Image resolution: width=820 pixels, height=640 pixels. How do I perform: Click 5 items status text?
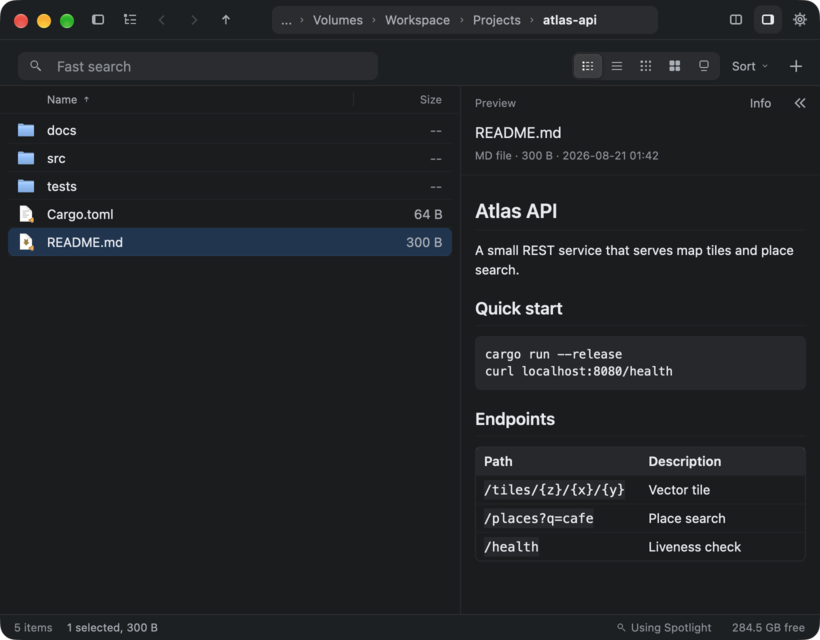pyautogui.click(x=33, y=627)
